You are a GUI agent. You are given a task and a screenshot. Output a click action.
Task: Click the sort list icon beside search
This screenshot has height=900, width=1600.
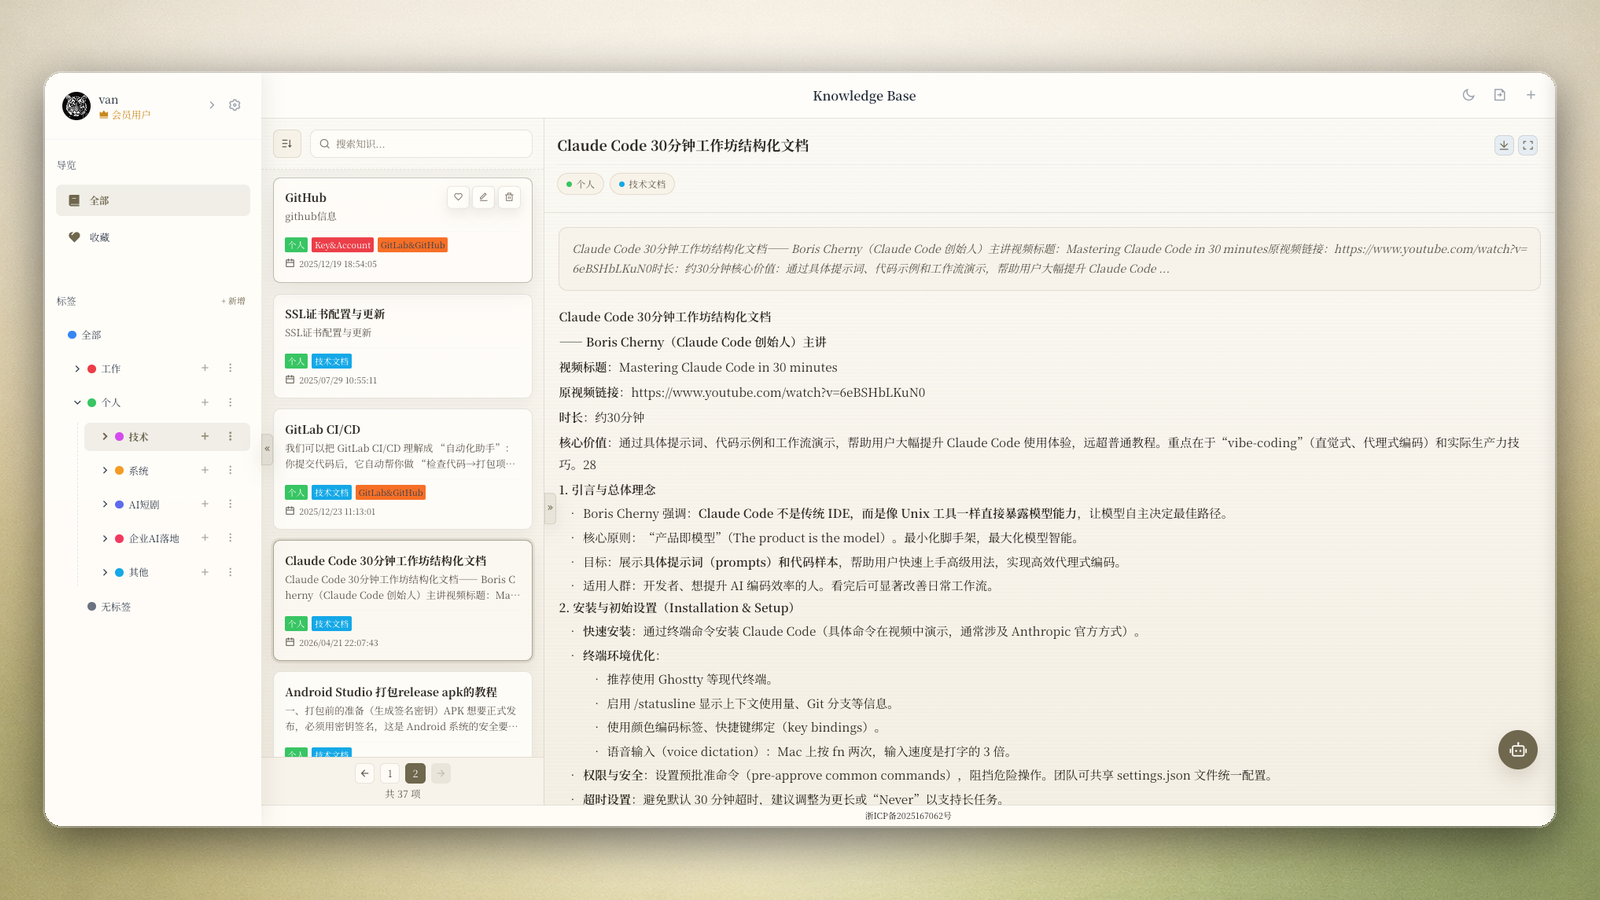287,144
